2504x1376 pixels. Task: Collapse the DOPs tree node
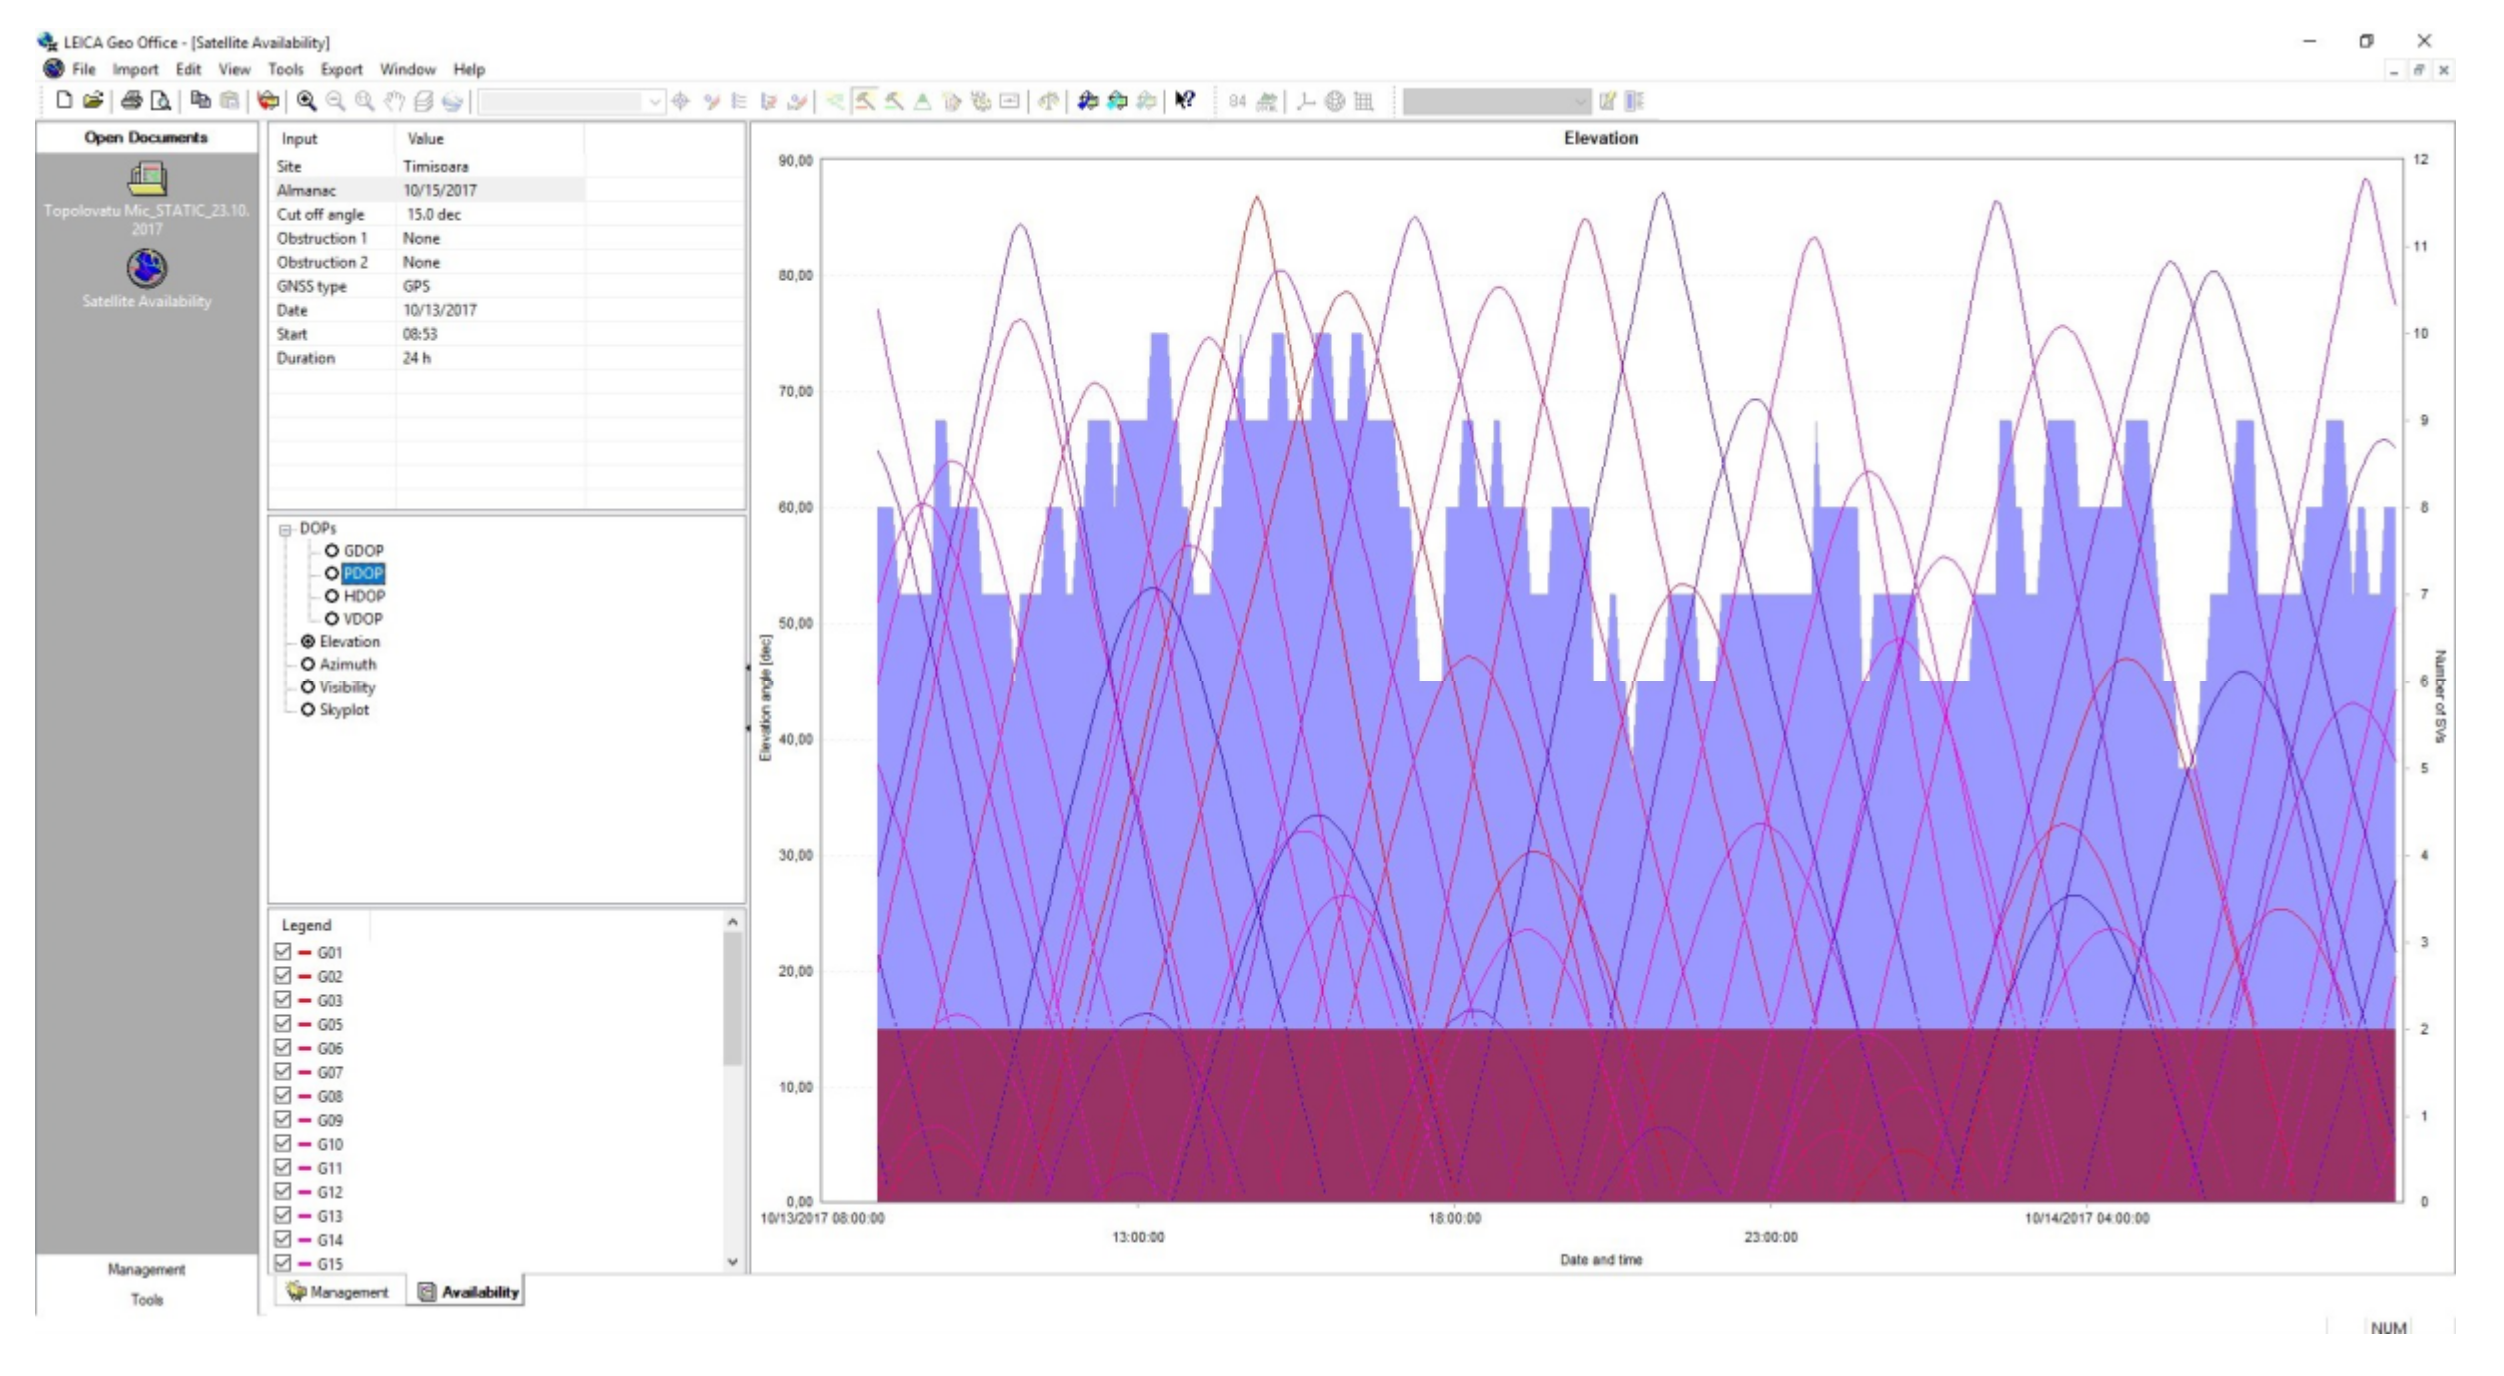(x=285, y=530)
